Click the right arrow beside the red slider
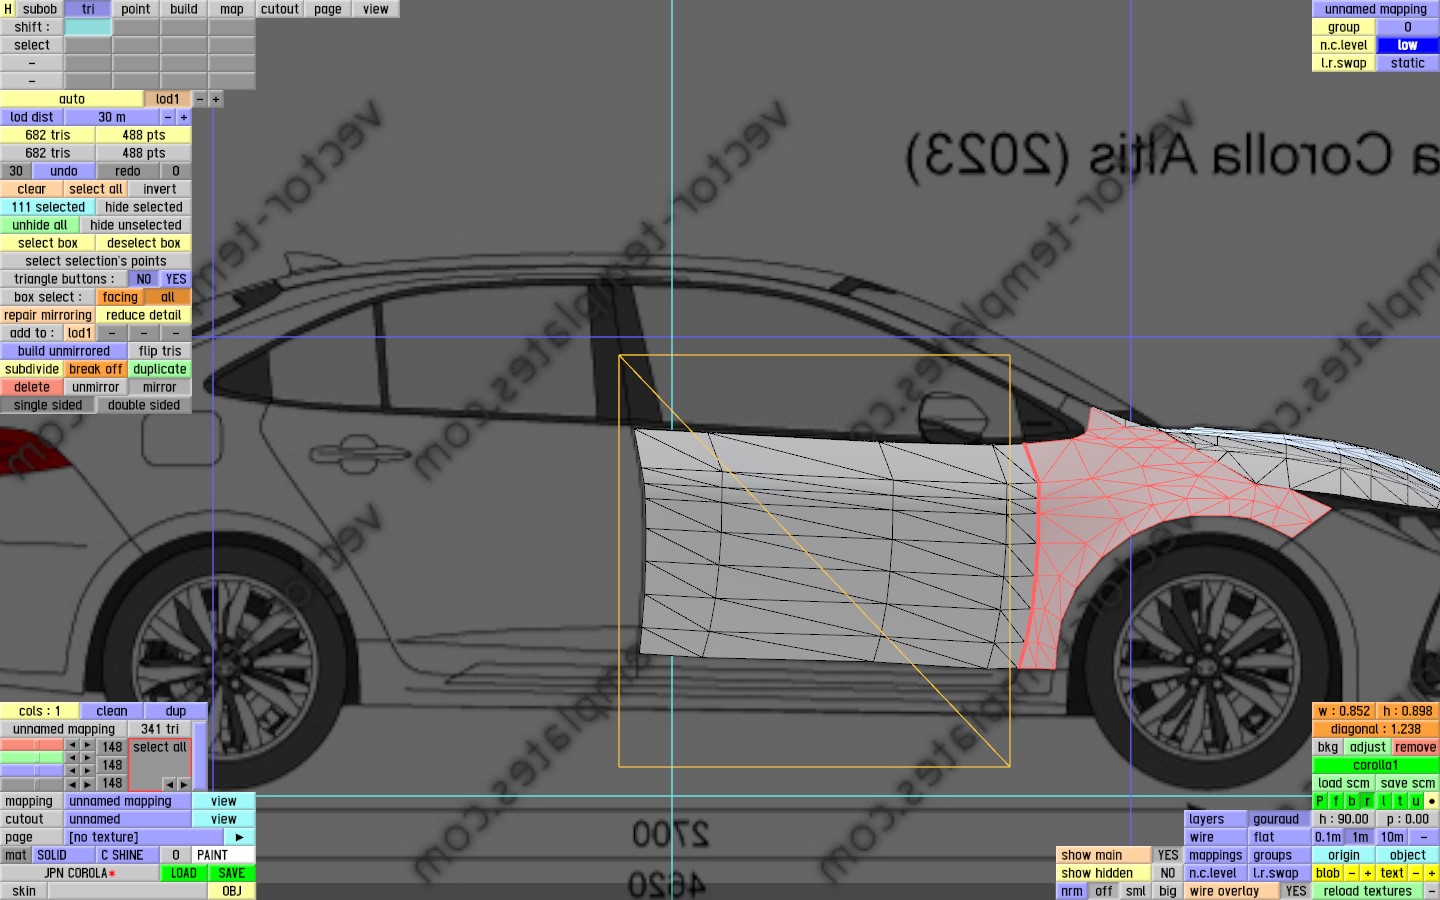Viewport: 1440px width, 900px height. (x=88, y=746)
